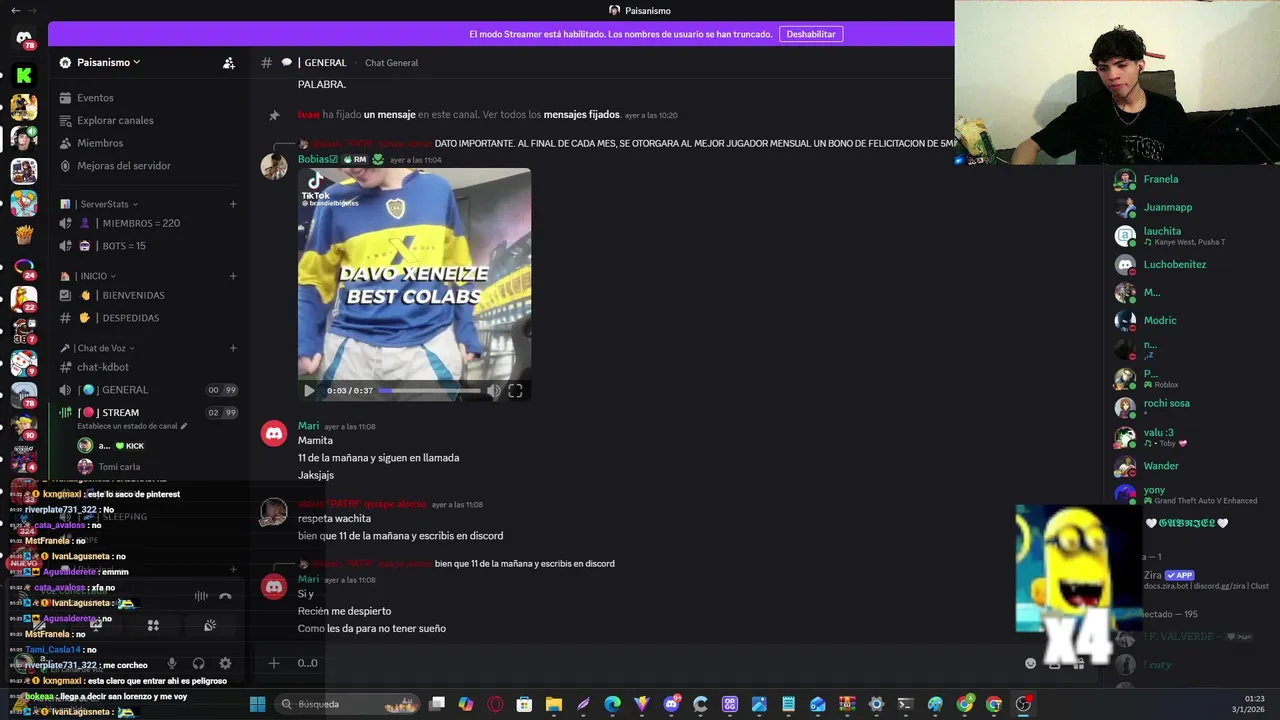1280x720 pixels.
Task: Click Deshabilitar to disable Streamer mode
Action: click(810, 34)
